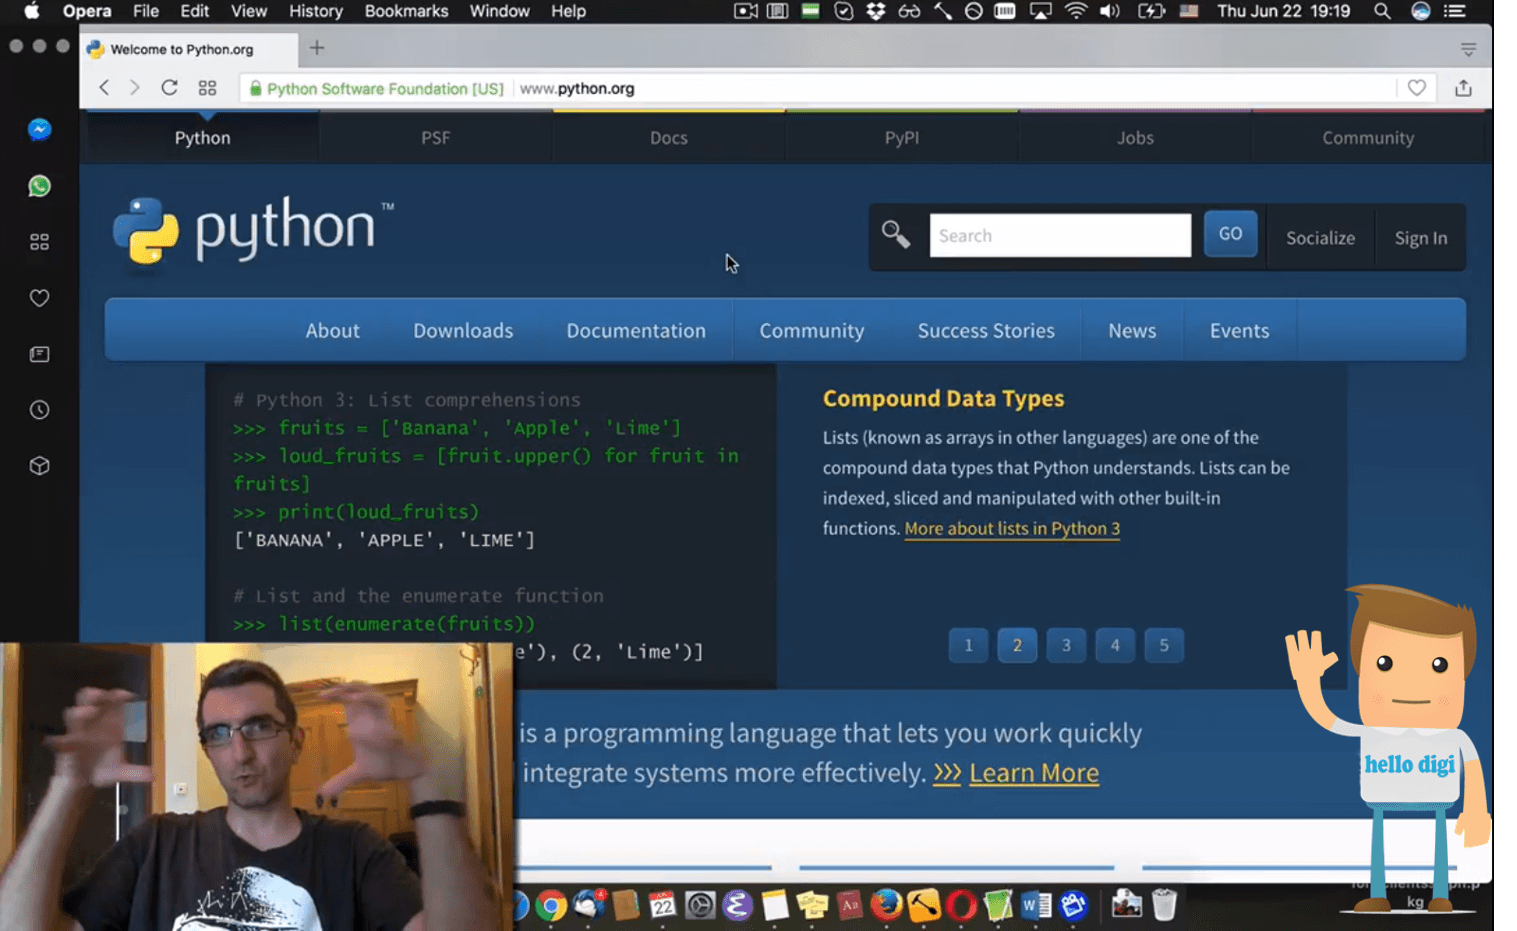
Task: Click the GO search button
Action: click(1230, 234)
